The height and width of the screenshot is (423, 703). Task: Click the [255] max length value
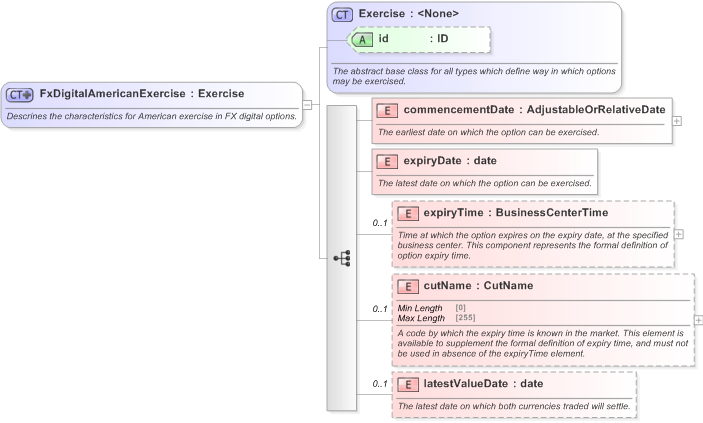pyautogui.click(x=465, y=318)
